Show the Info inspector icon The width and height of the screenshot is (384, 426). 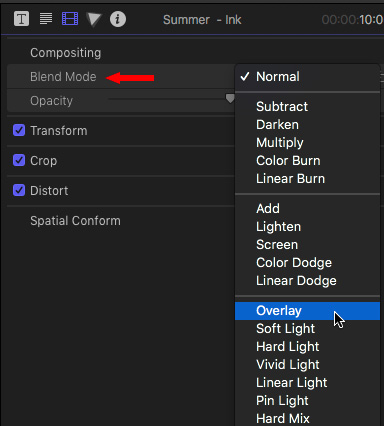tap(118, 19)
